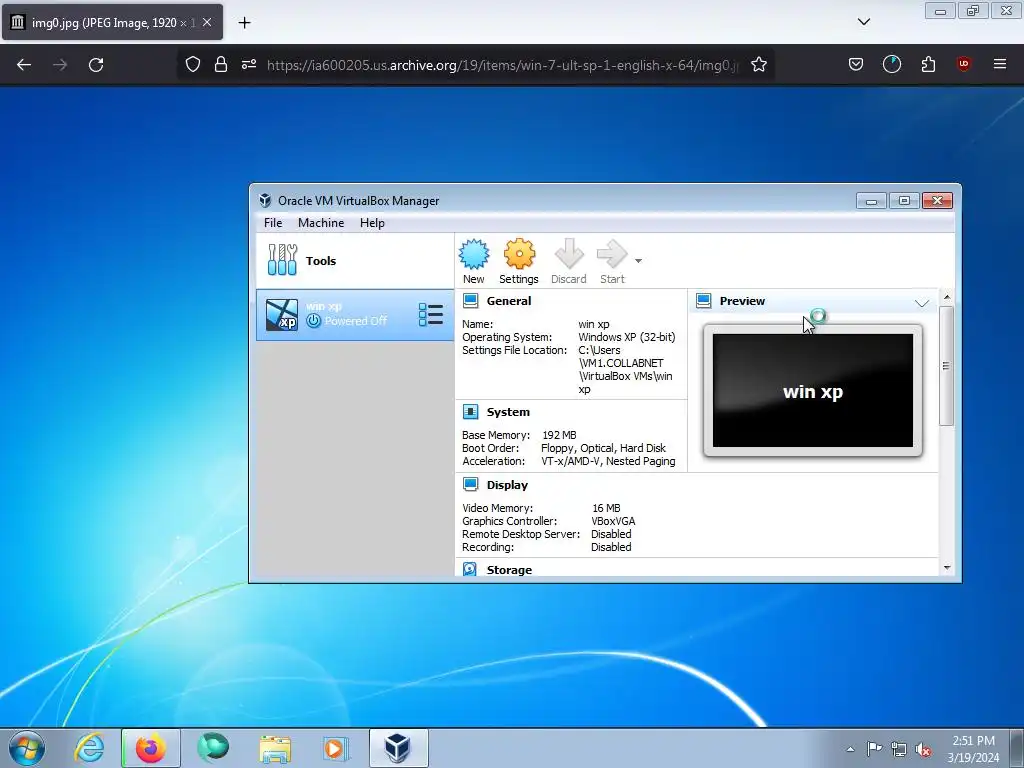Open the list all tabs dropdown
The width and height of the screenshot is (1024, 768).
point(863,22)
